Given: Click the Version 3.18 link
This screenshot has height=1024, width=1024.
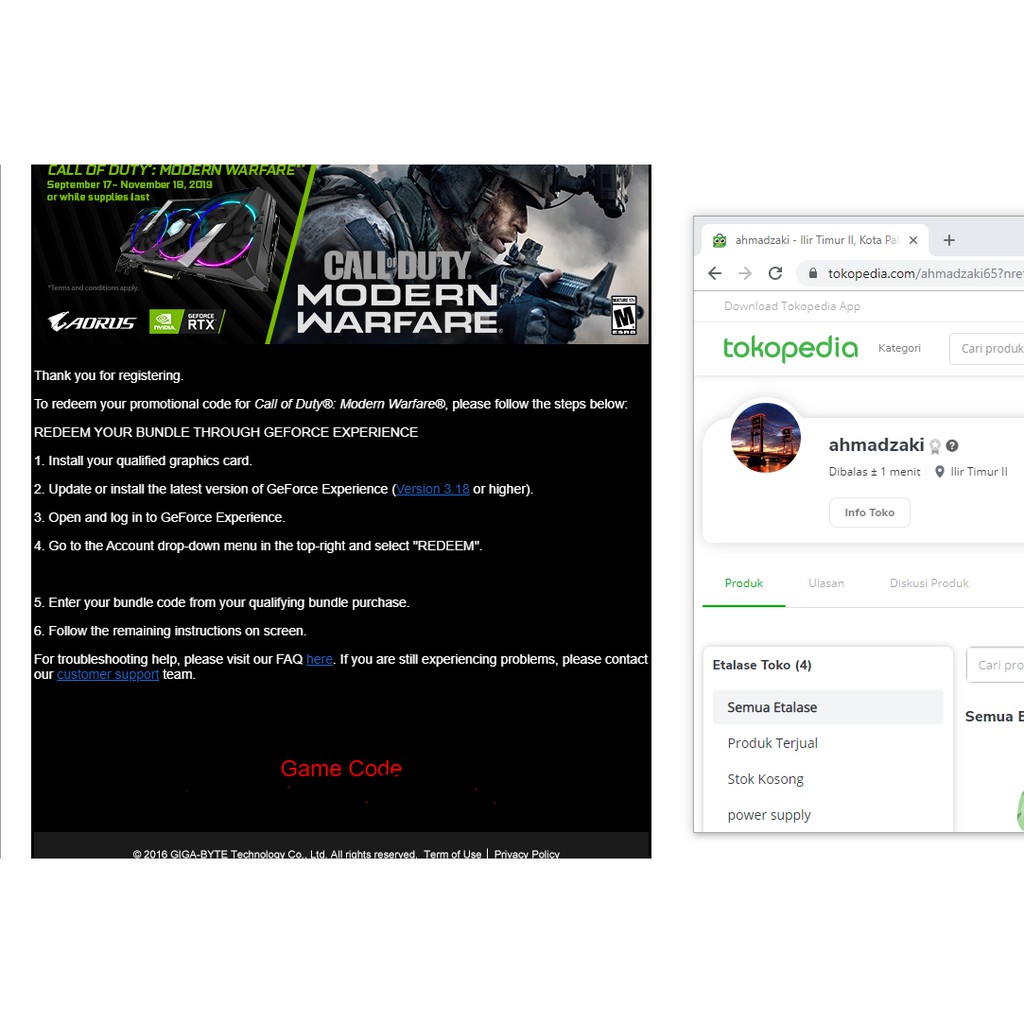Looking at the screenshot, I should (x=432, y=489).
